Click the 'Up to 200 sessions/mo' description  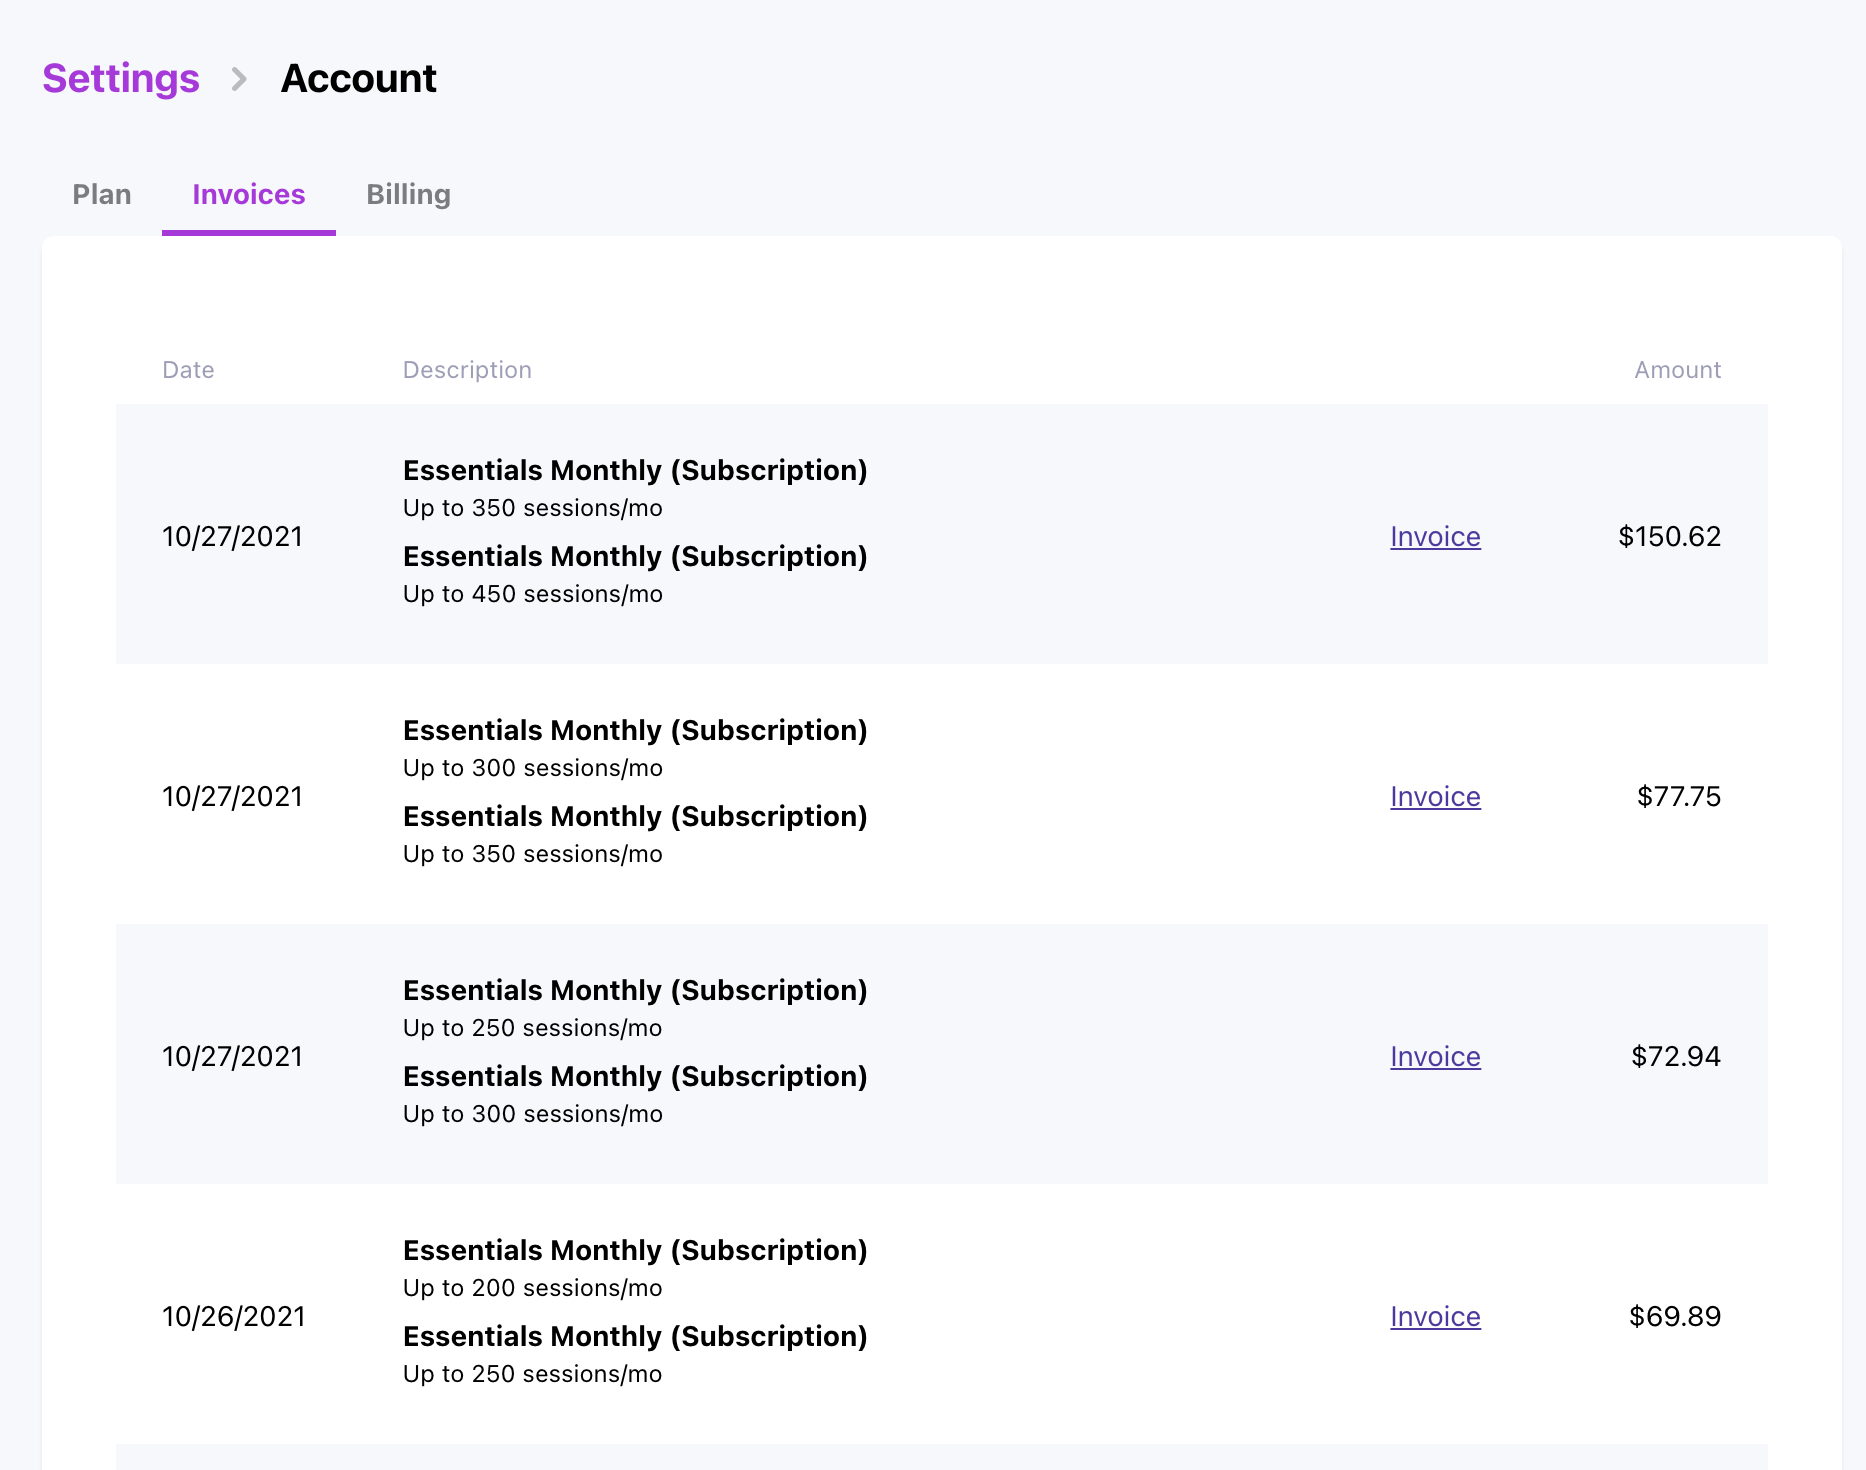point(532,1288)
